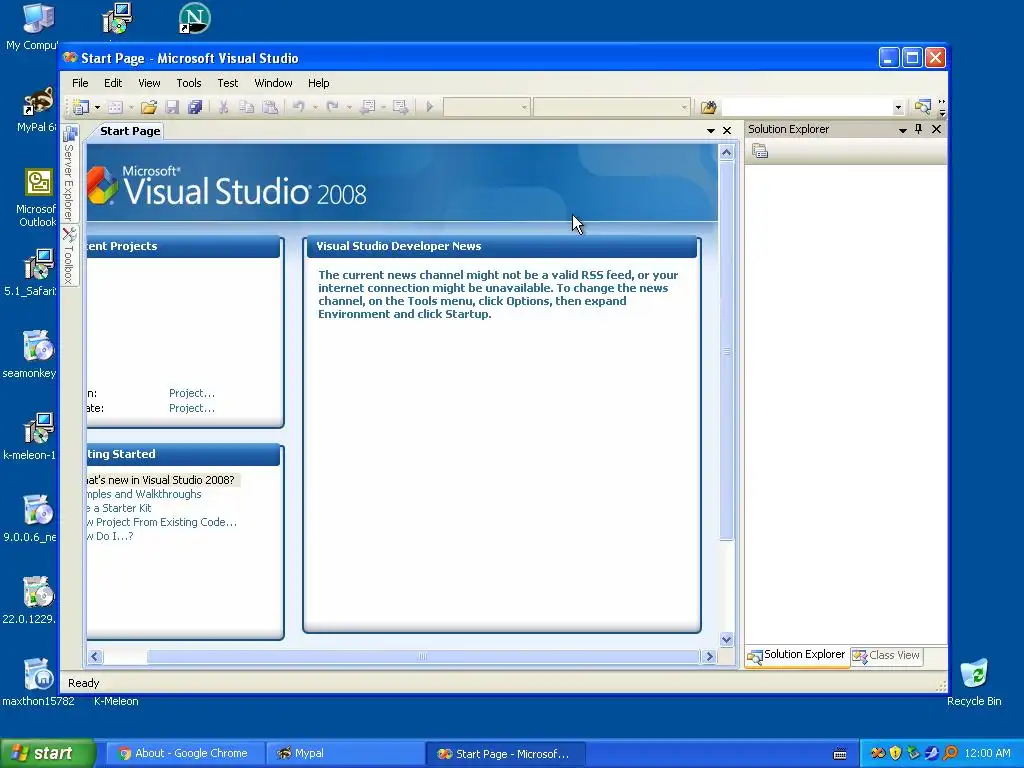The width and height of the screenshot is (1024, 768).
Task: Click the Windows start button
Action: click(47, 754)
